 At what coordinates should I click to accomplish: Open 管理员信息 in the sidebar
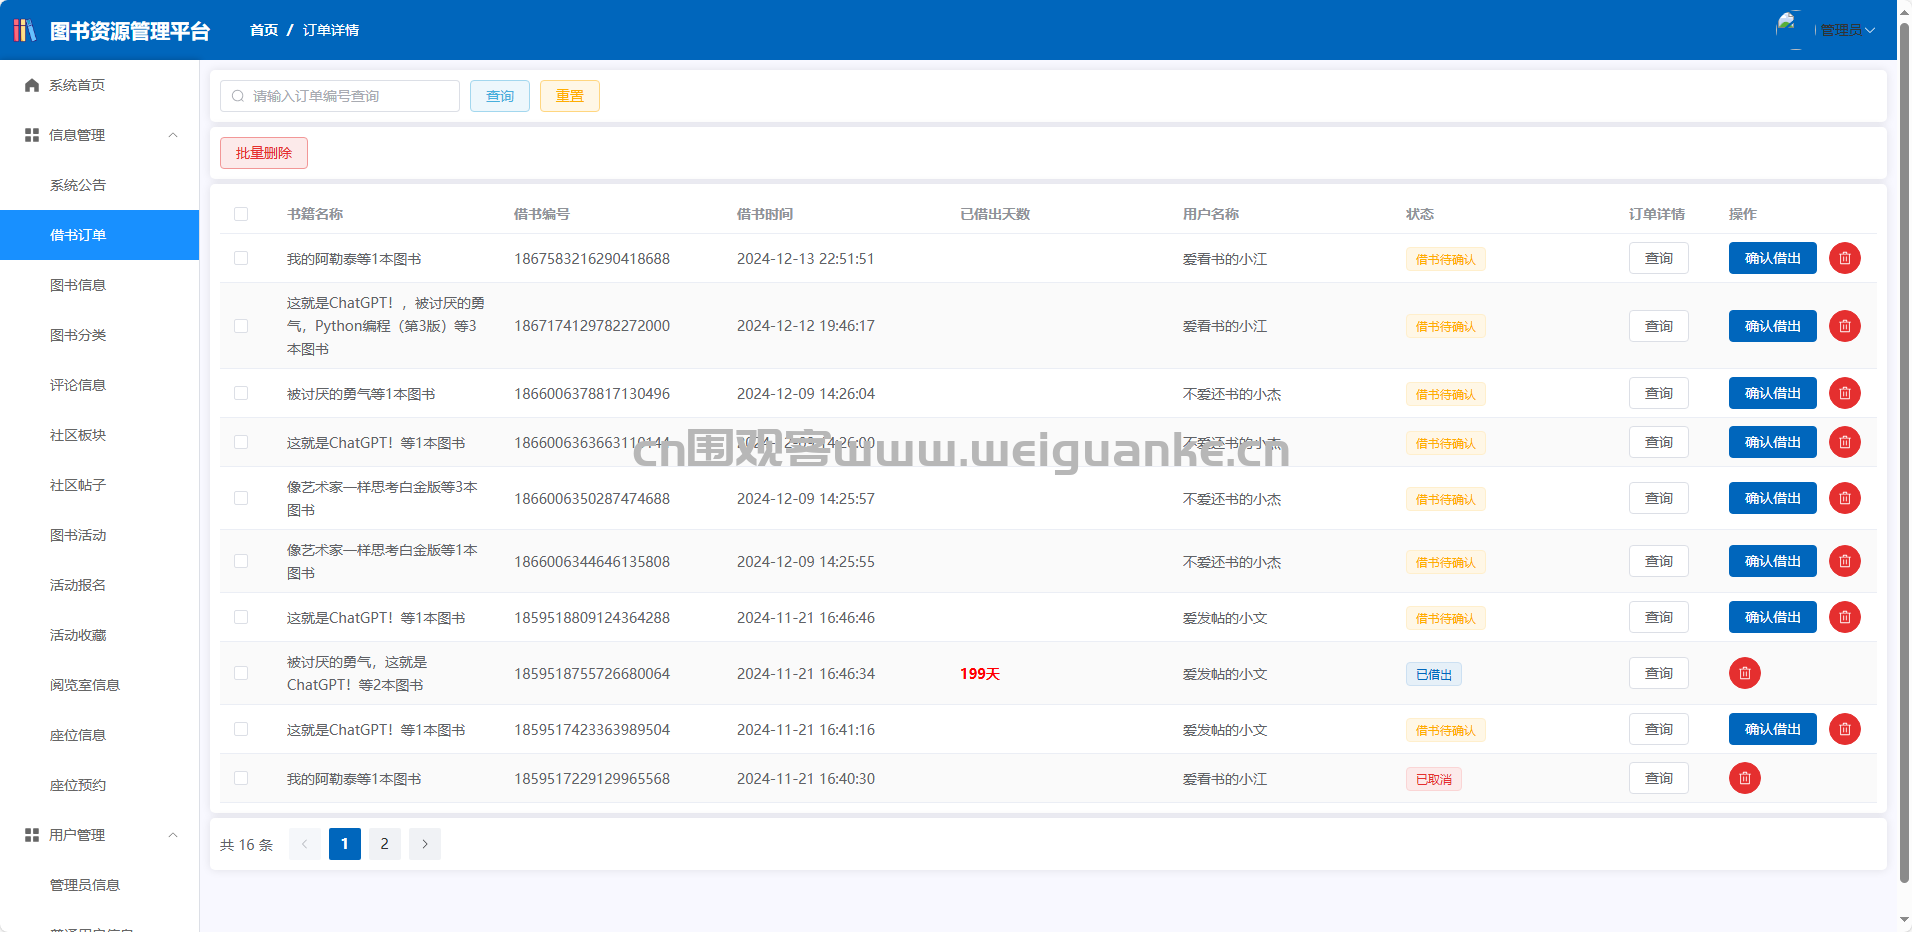[x=100, y=885]
